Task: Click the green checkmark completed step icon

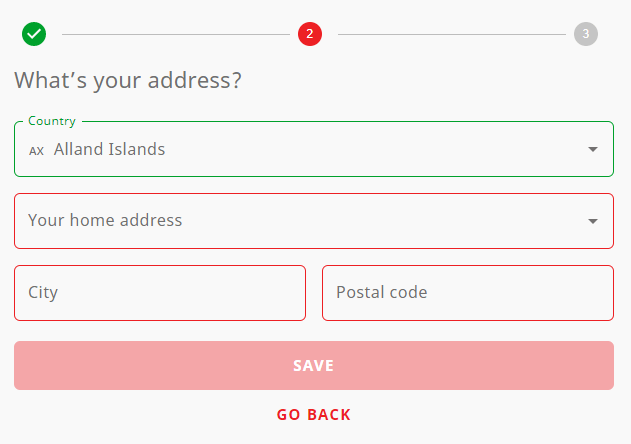Action: [x=34, y=34]
